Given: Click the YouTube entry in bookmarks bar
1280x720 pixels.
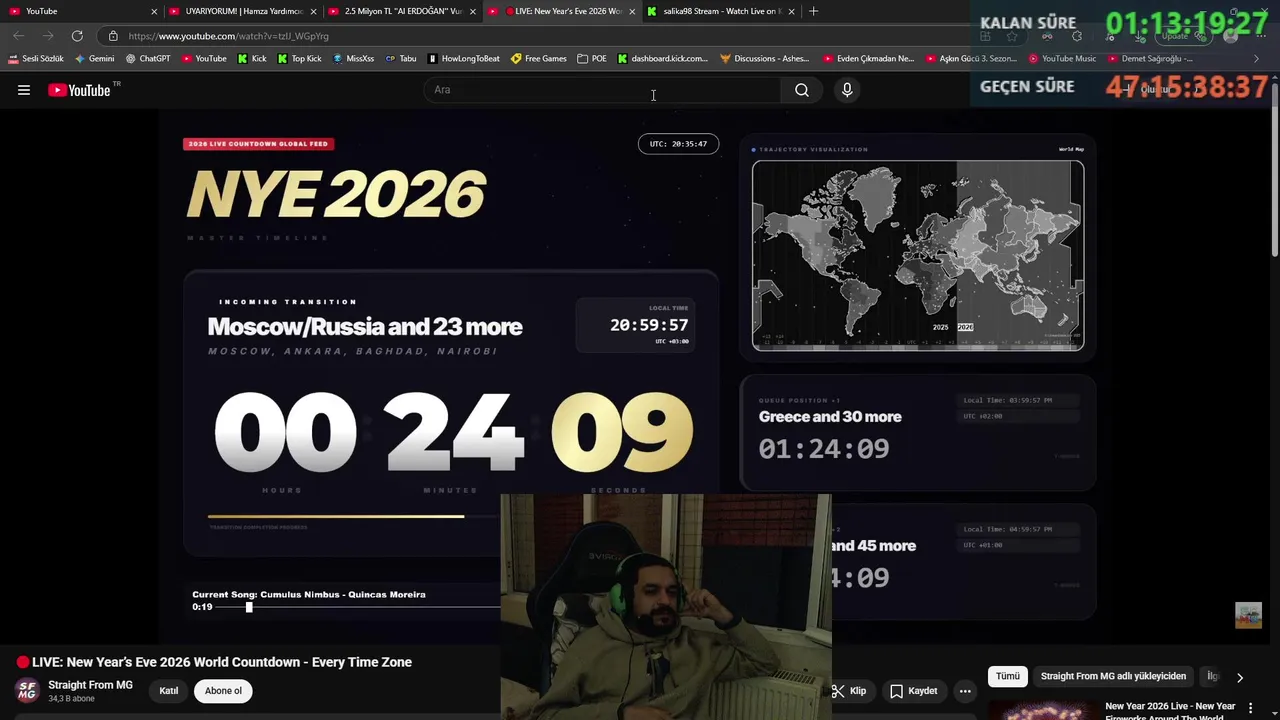Looking at the screenshot, I should pos(203,59).
